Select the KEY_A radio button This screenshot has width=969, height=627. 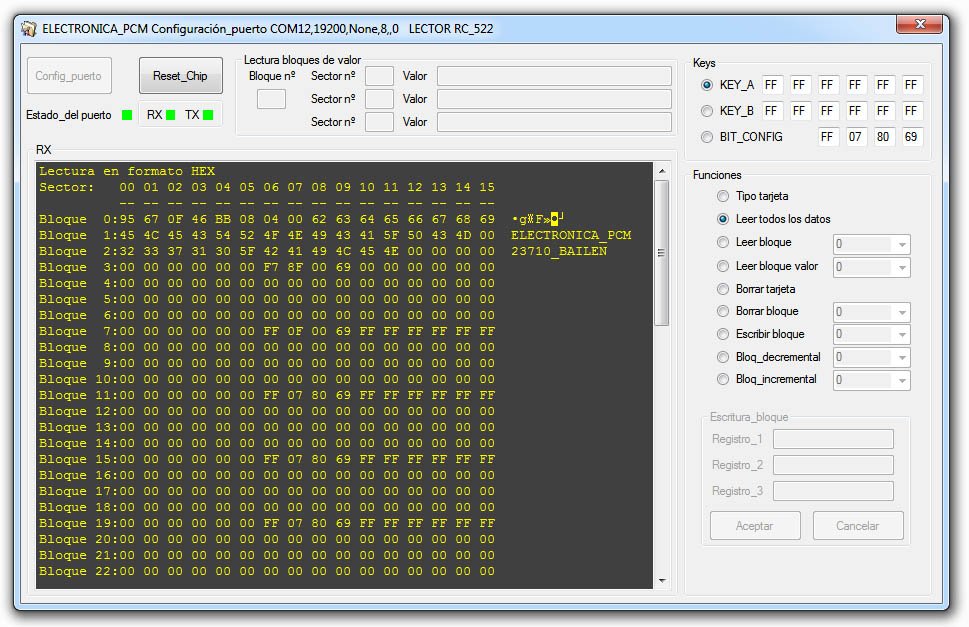707,85
